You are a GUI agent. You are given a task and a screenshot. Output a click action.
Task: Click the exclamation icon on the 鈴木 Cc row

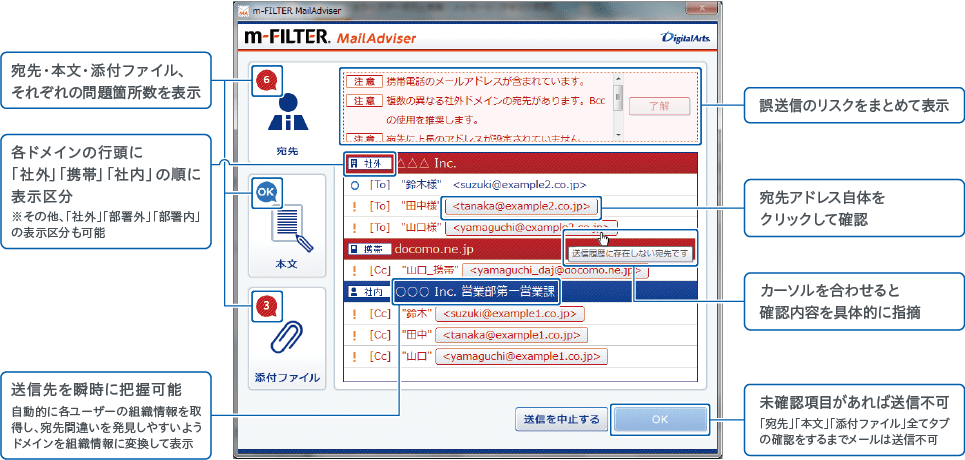[354, 313]
